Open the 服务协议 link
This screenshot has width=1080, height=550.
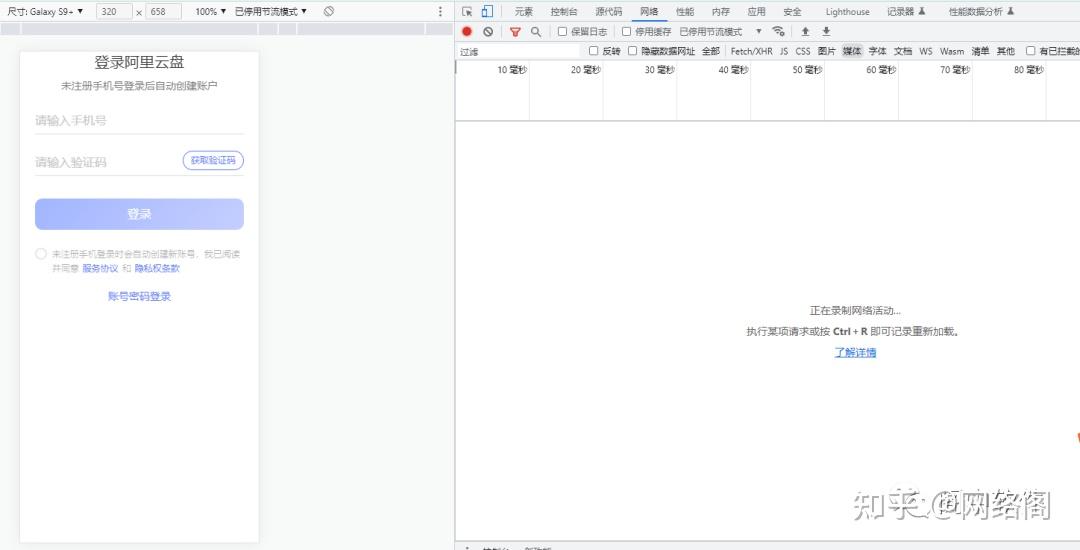pyautogui.click(x=101, y=268)
